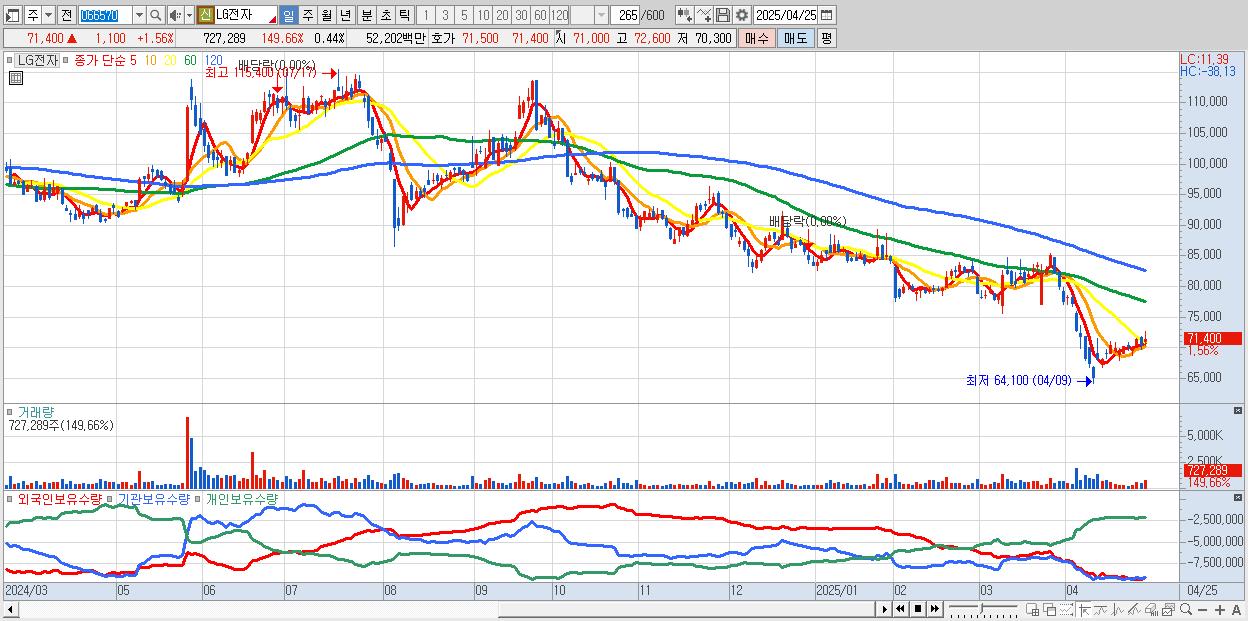
Task: Expand the dropdown arrow beside speaker icon
Action: click(x=189, y=15)
